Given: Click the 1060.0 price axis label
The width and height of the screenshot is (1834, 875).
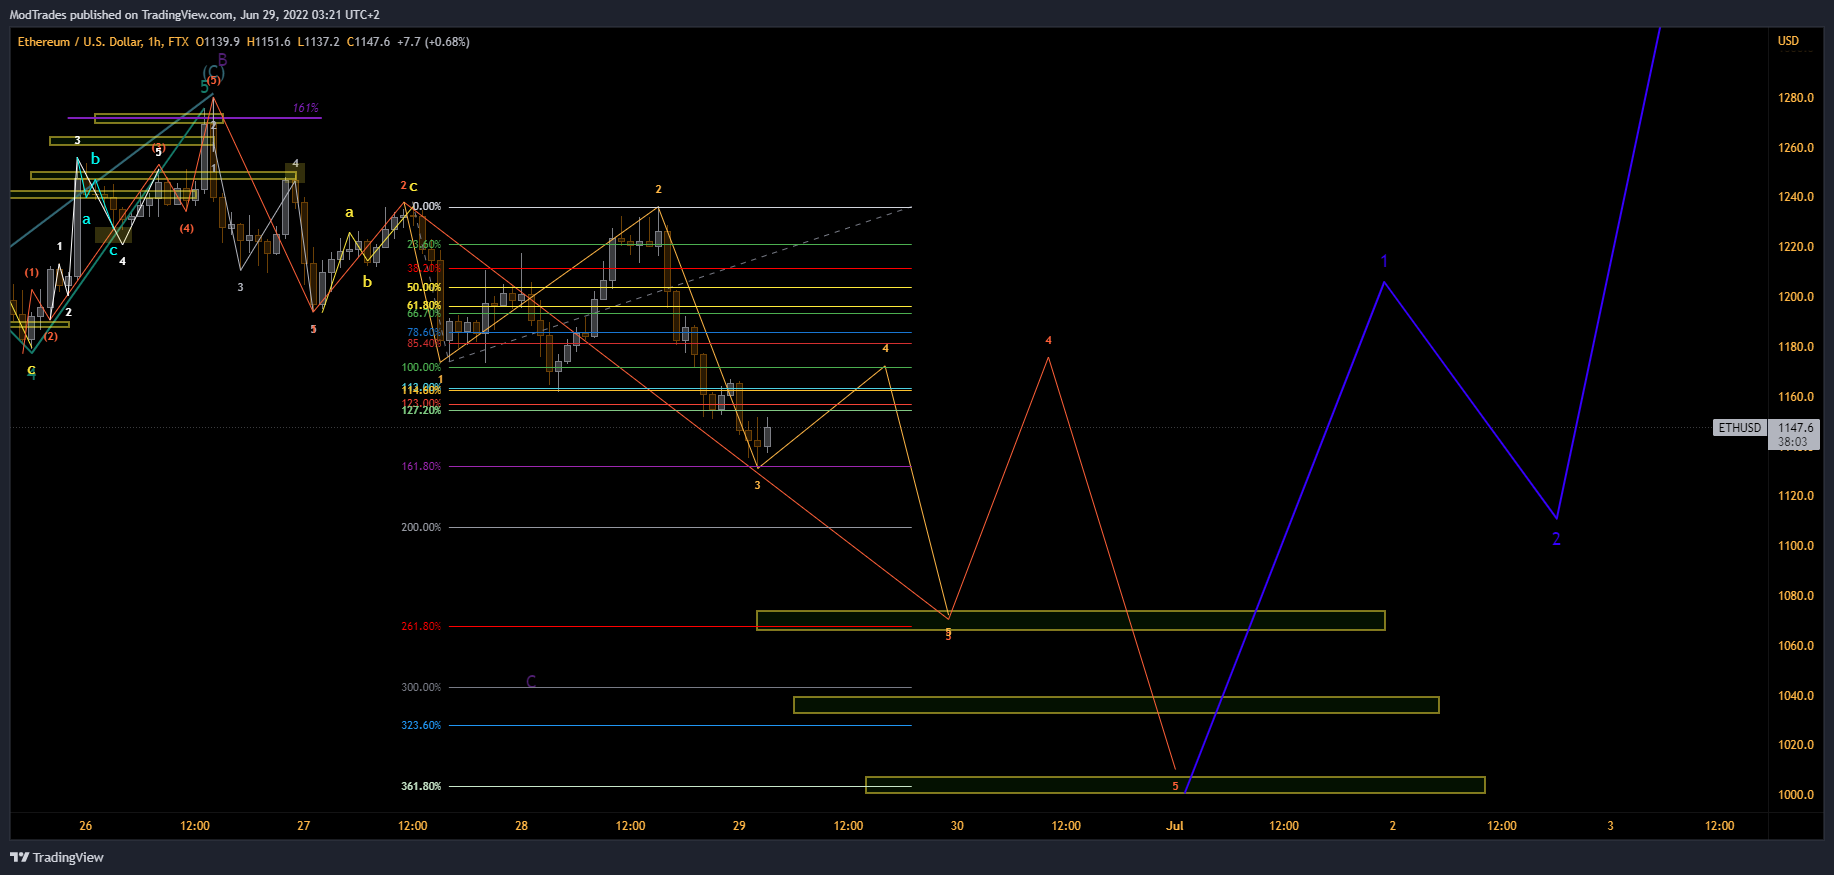Looking at the screenshot, I should click(1796, 646).
